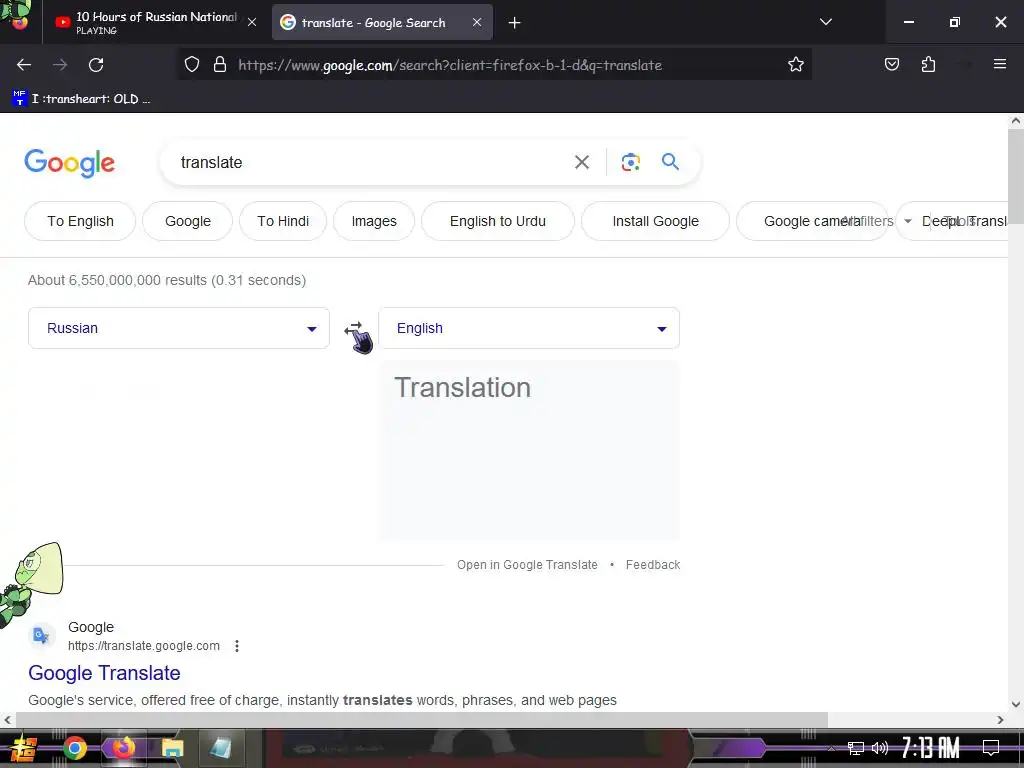Viewport: 1024px width, 768px height.
Task: Open the Feedback link under the translator
Action: tap(653, 565)
